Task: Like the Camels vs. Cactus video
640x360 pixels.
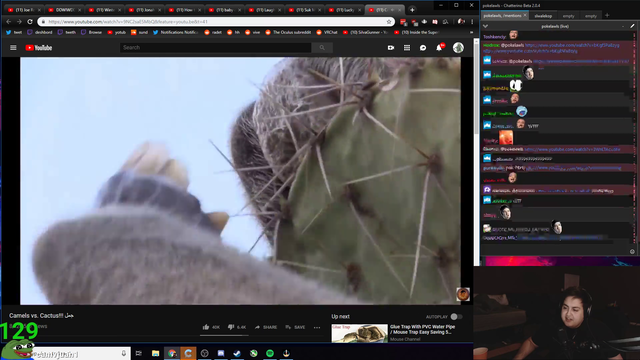Action: pos(211,327)
